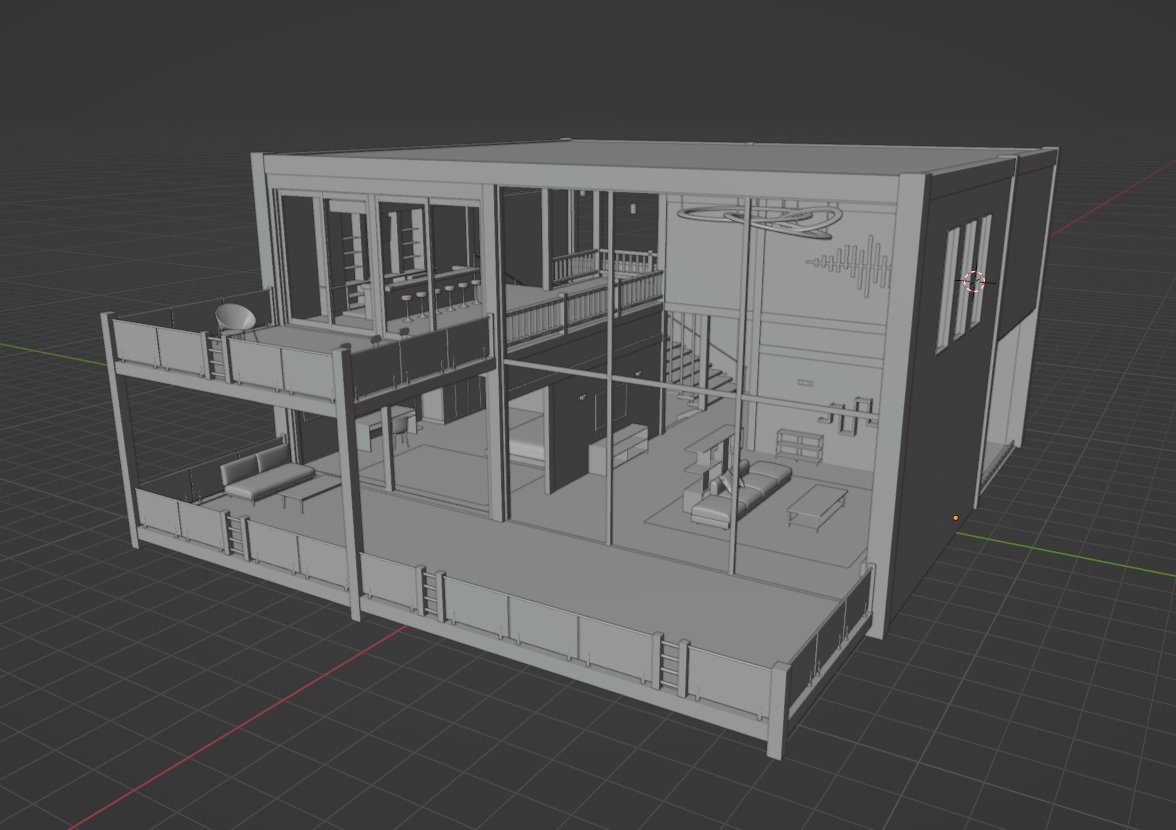
Task: Click the 3D cursor on the side wall
Action: point(974,282)
